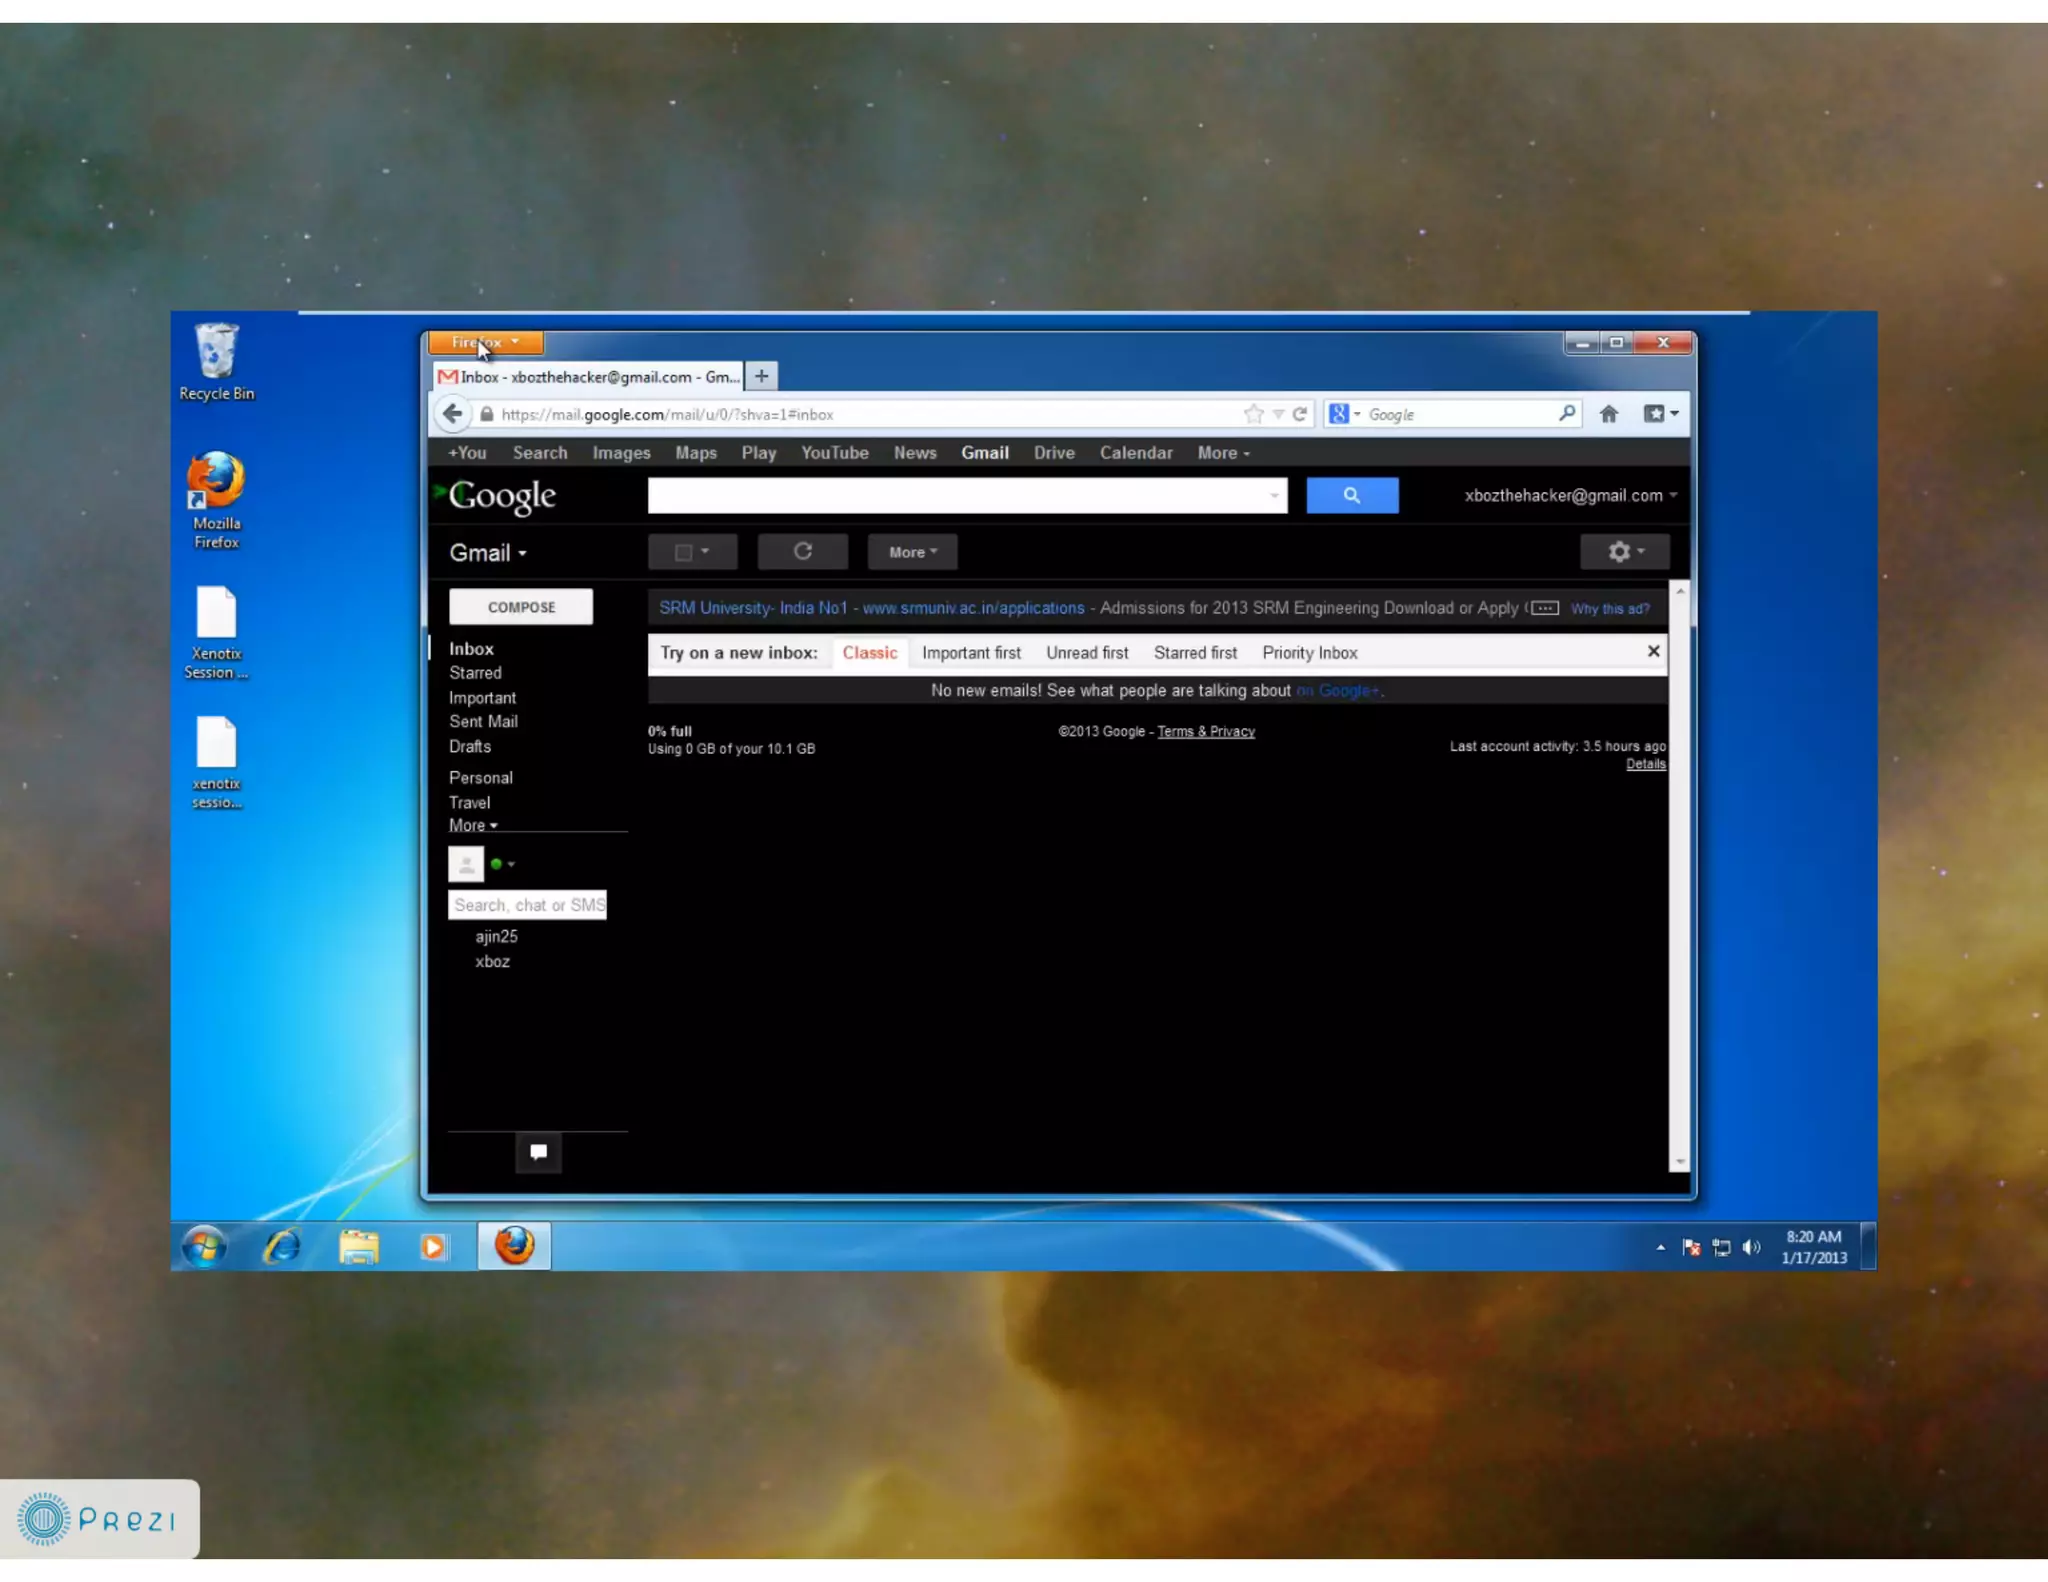The width and height of the screenshot is (2048, 1582).
Task: Open the More actions dropdown button
Action: (912, 551)
